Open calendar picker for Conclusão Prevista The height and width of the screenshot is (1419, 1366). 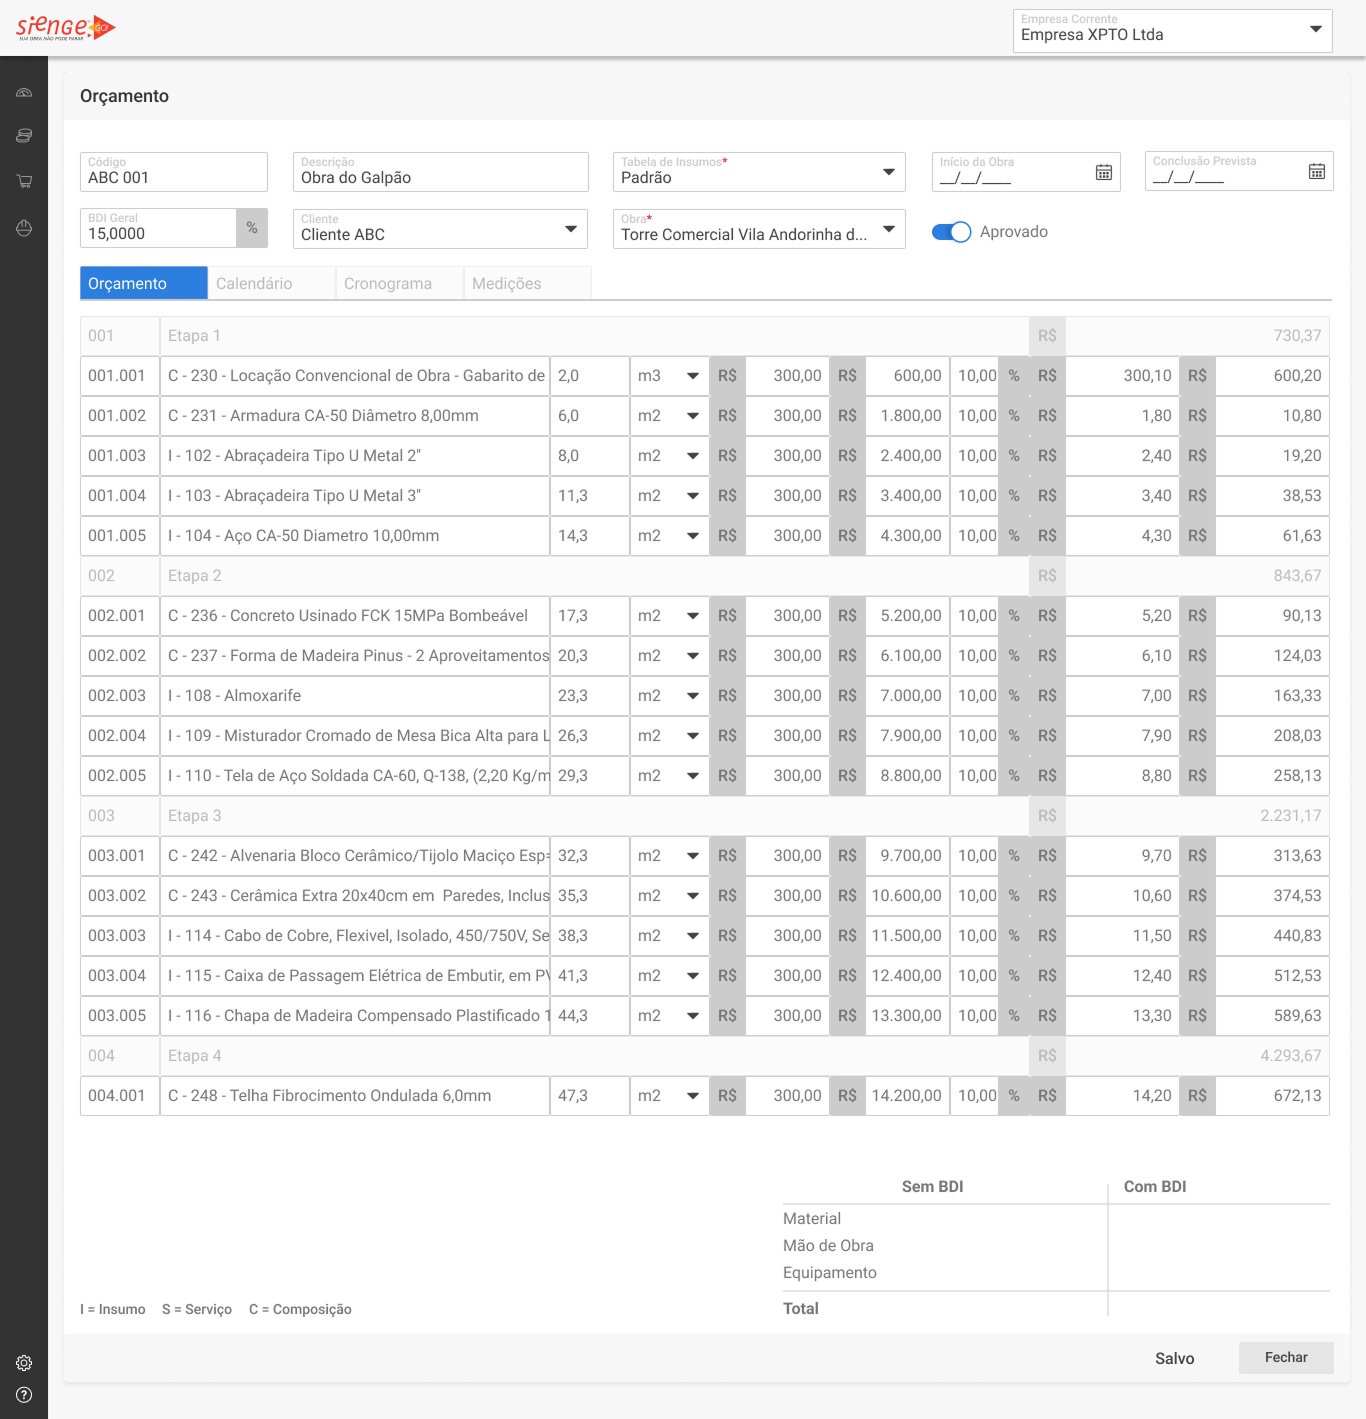click(x=1316, y=172)
